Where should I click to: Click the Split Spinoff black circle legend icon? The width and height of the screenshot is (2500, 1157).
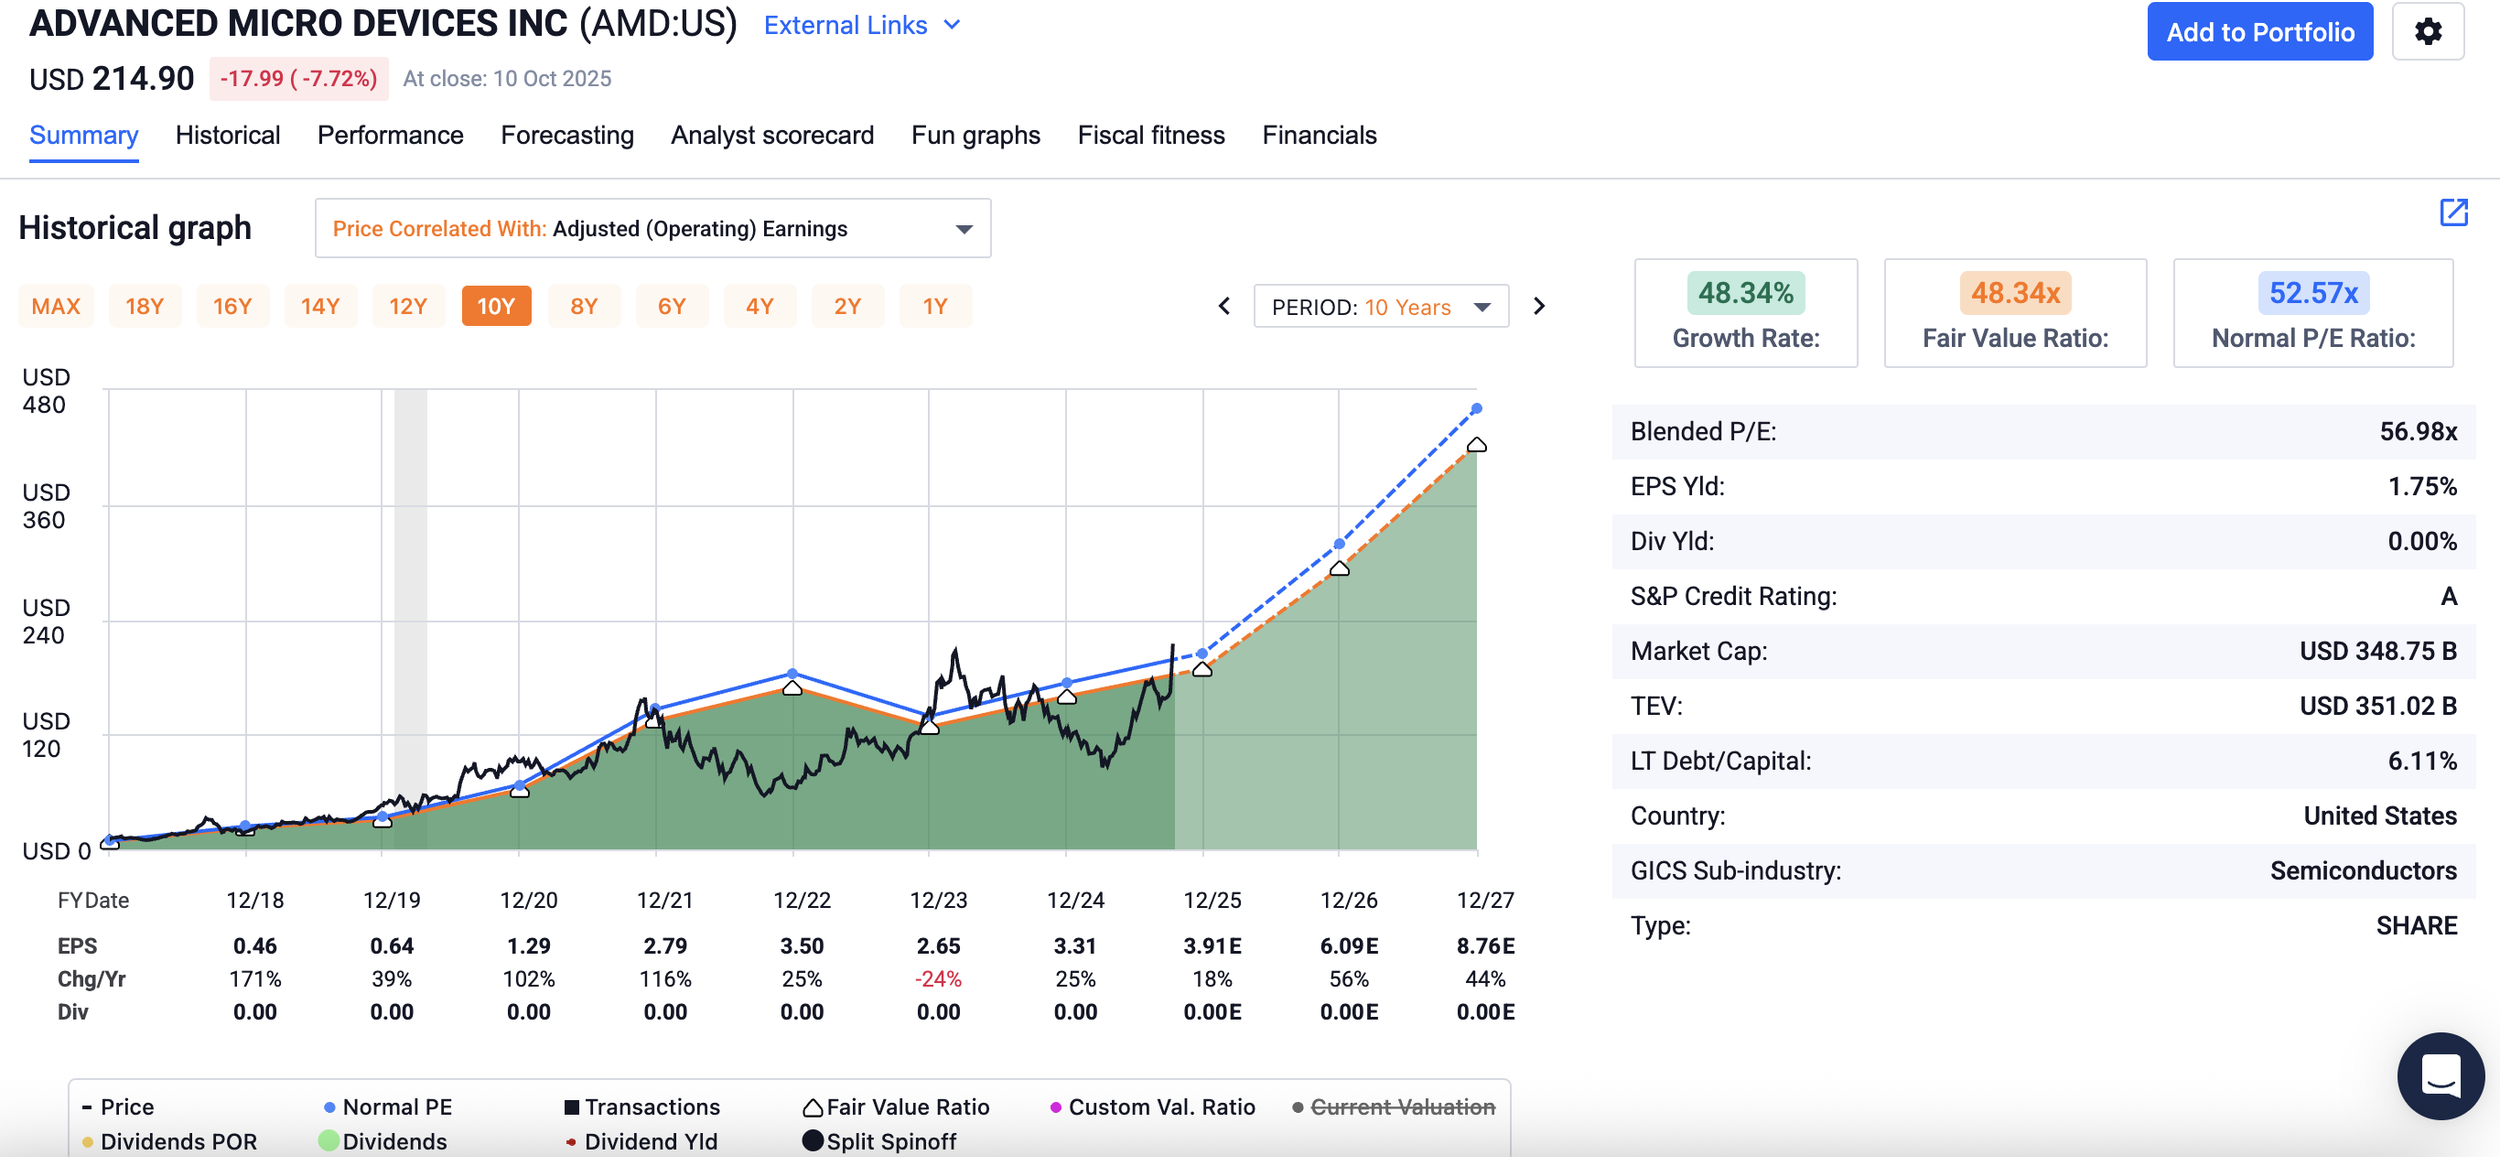point(813,1141)
